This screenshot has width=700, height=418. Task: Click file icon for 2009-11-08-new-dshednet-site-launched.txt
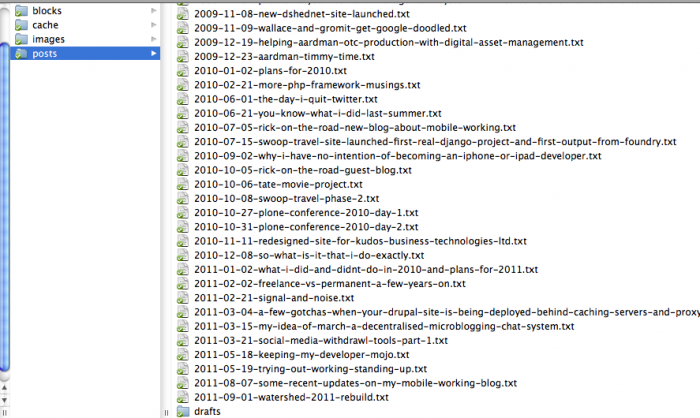pos(183,14)
